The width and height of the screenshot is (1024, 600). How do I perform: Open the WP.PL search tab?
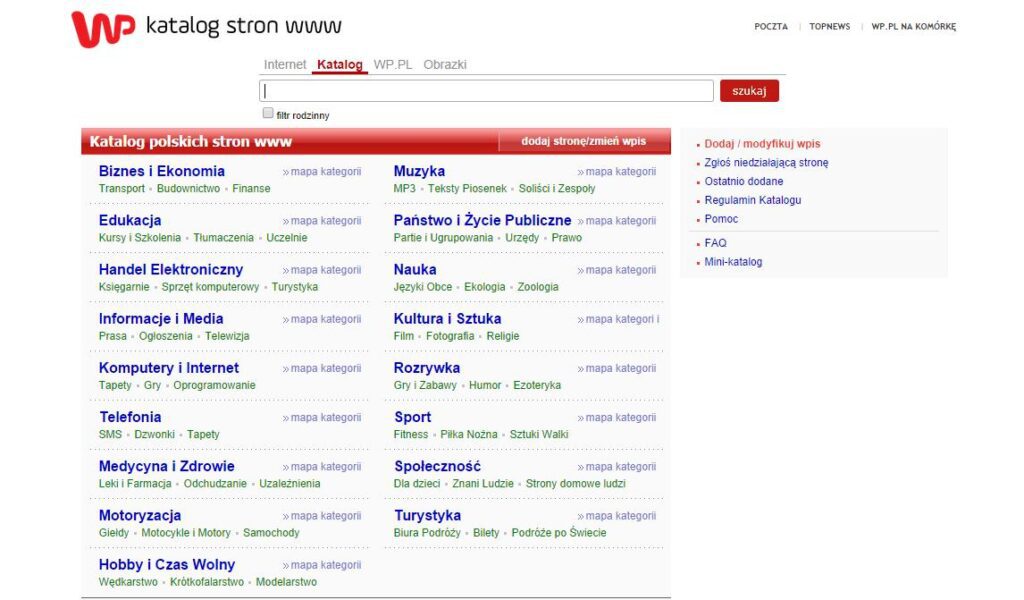point(392,65)
